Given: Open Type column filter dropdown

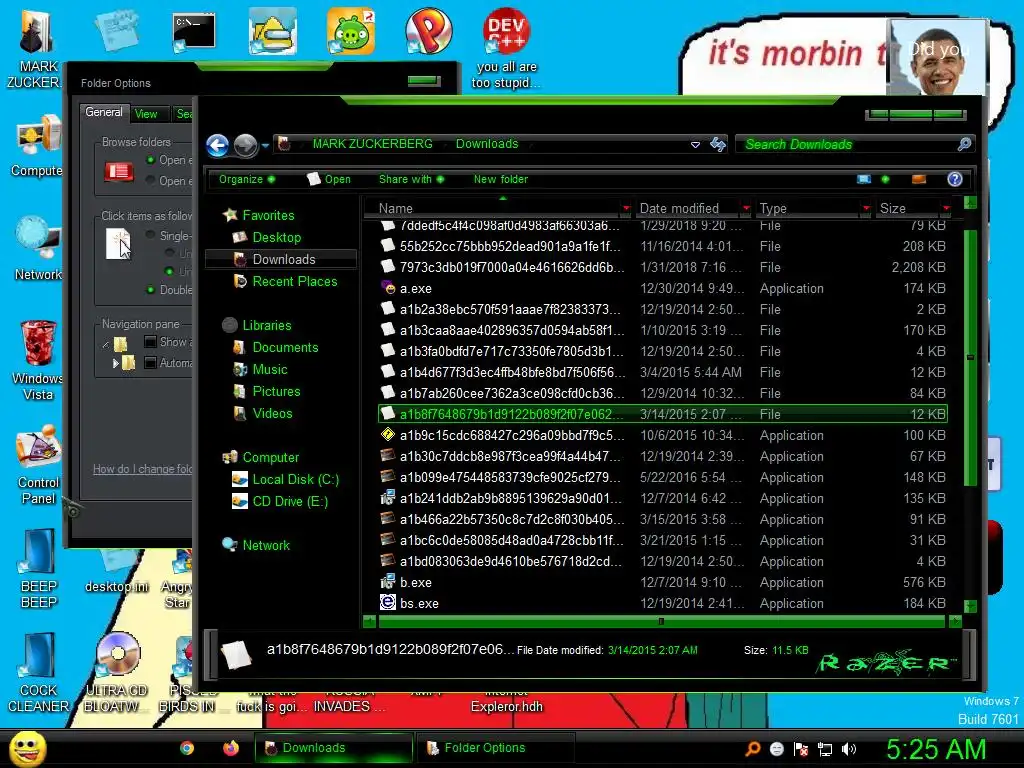Looking at the screenshot, I should pyautogui.click(x=866, y=208).
